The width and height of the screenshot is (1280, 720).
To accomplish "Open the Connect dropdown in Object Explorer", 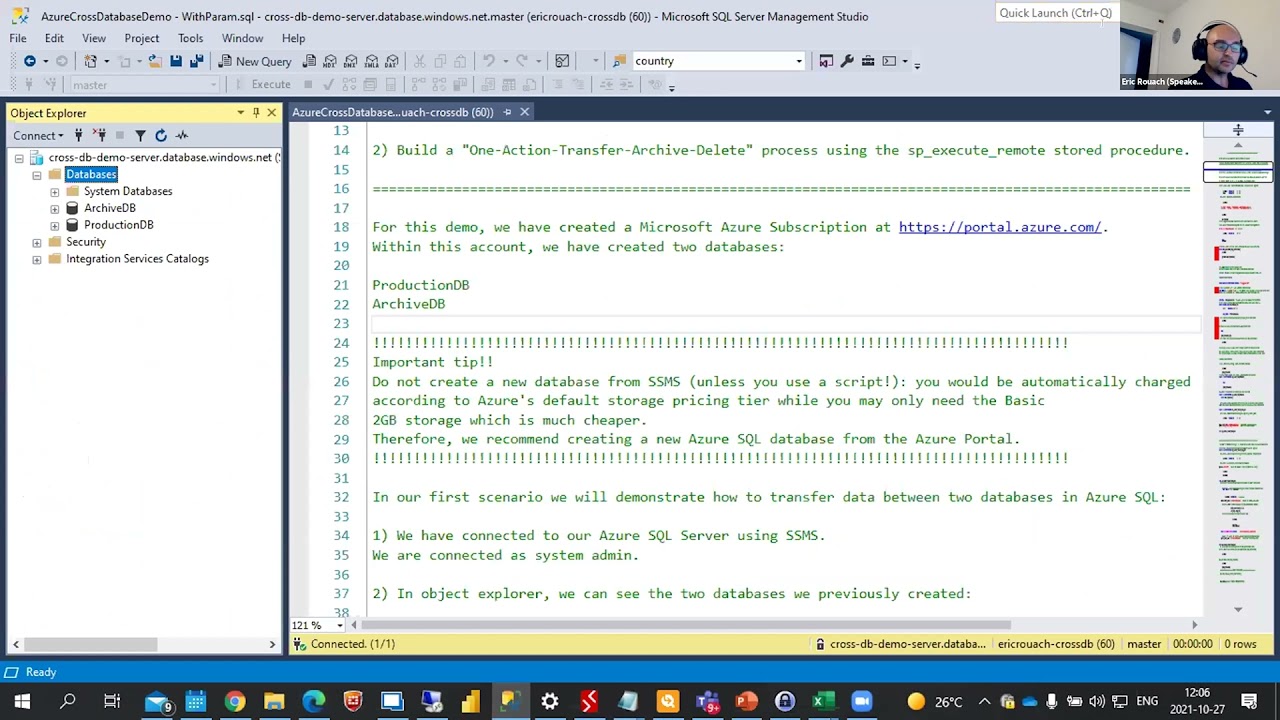I will (38, 135).
